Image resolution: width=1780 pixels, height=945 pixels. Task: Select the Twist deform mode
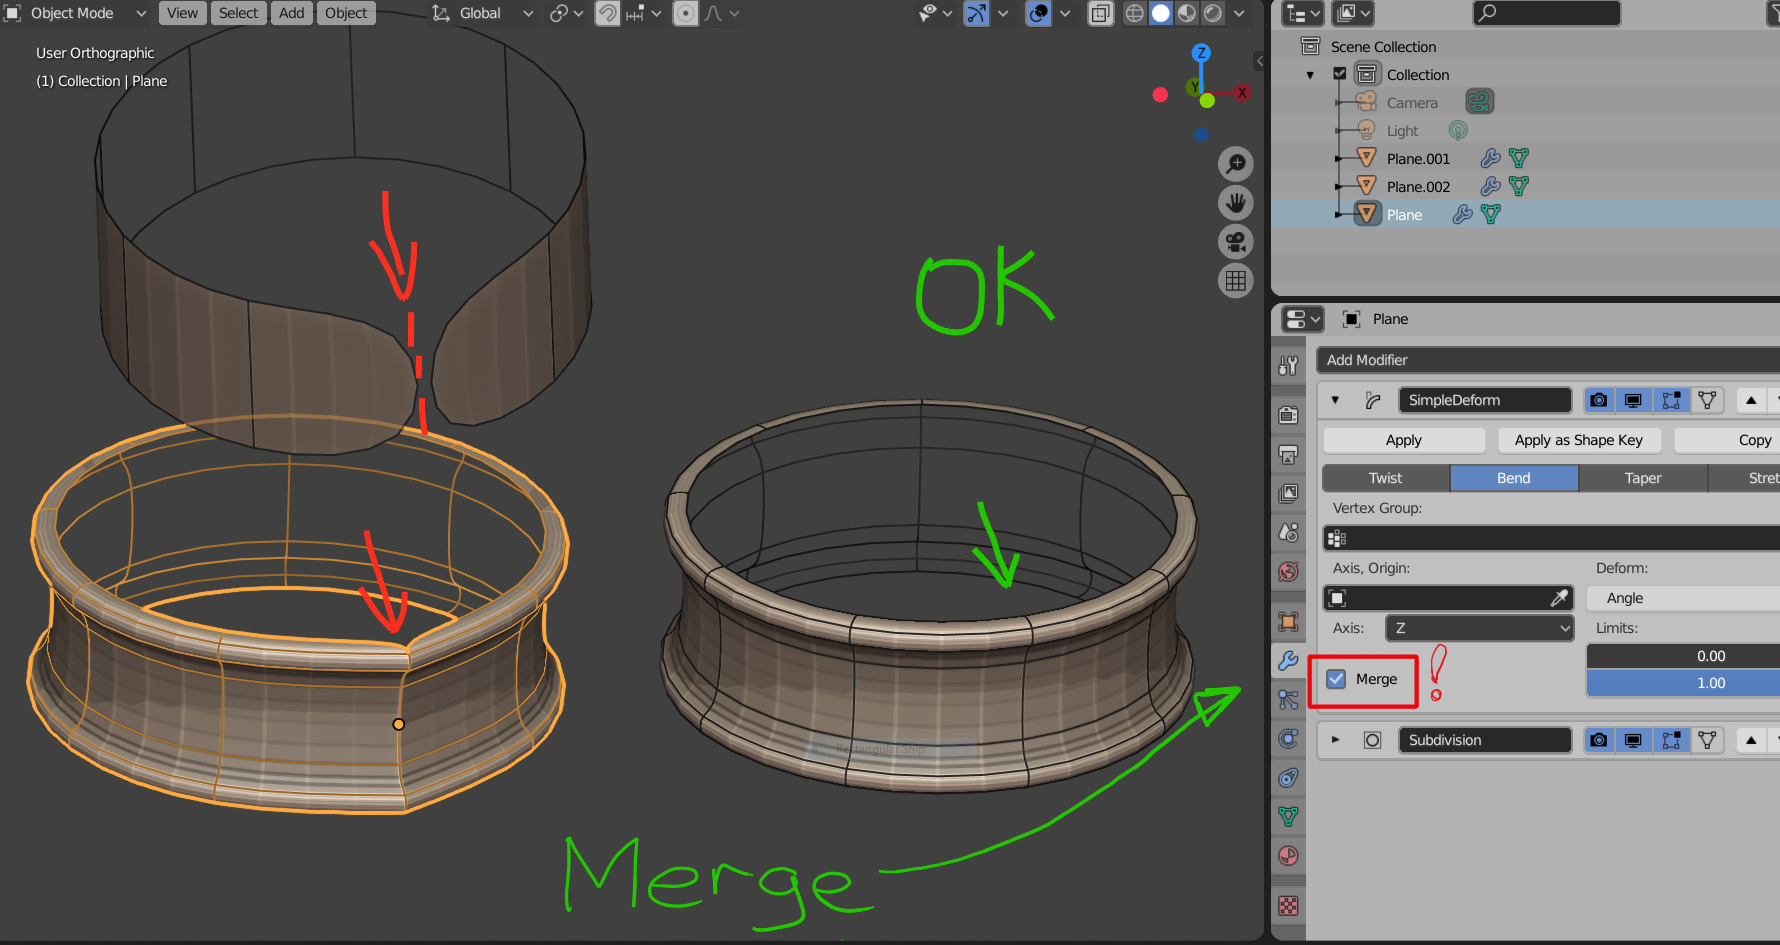(x=1386, y=478)
